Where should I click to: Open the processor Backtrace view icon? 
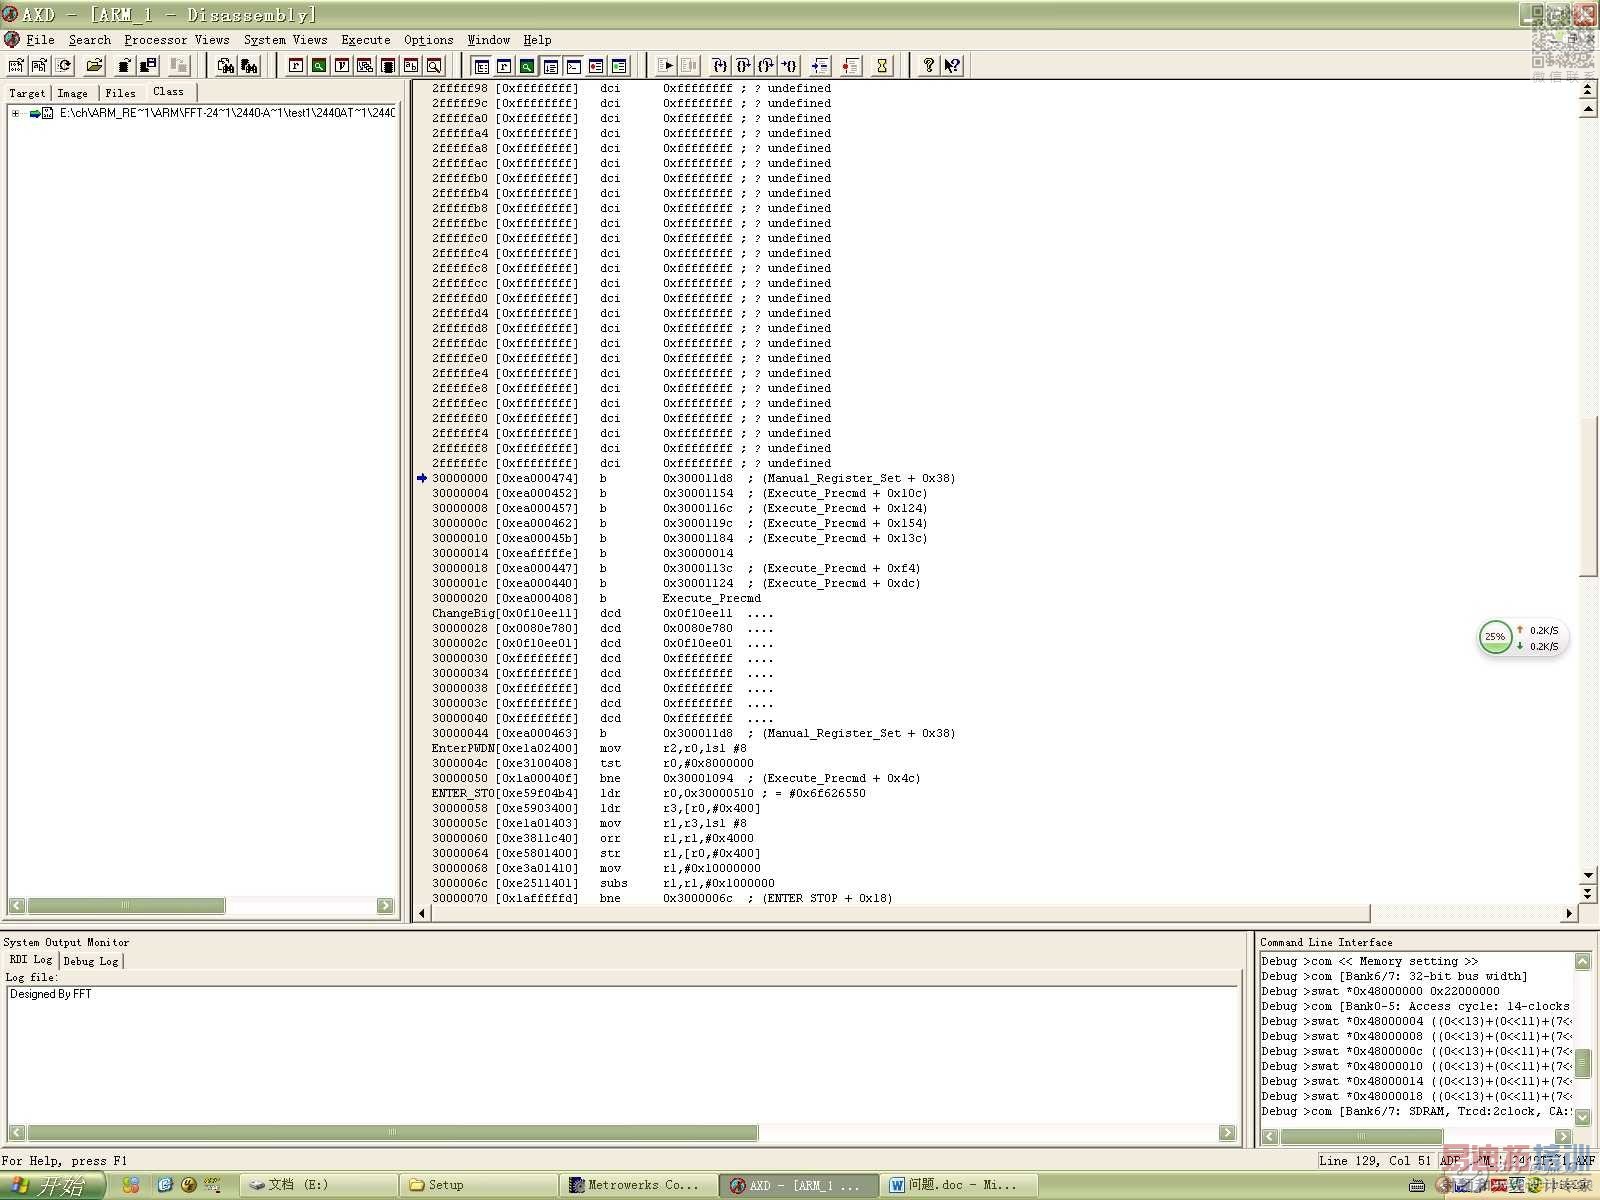point(365,66)
